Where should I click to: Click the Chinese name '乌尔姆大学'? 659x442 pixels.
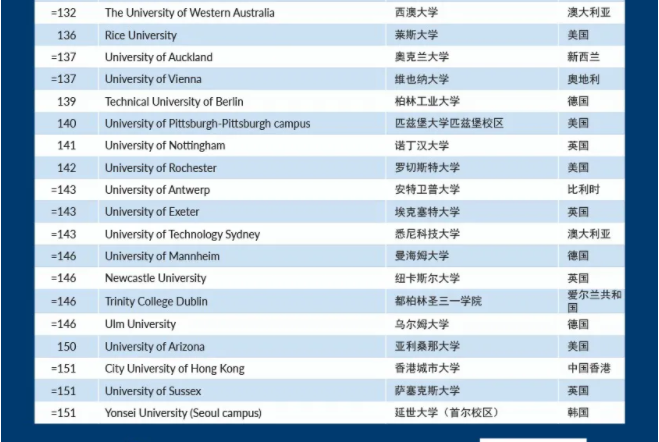tap(422, 324)
